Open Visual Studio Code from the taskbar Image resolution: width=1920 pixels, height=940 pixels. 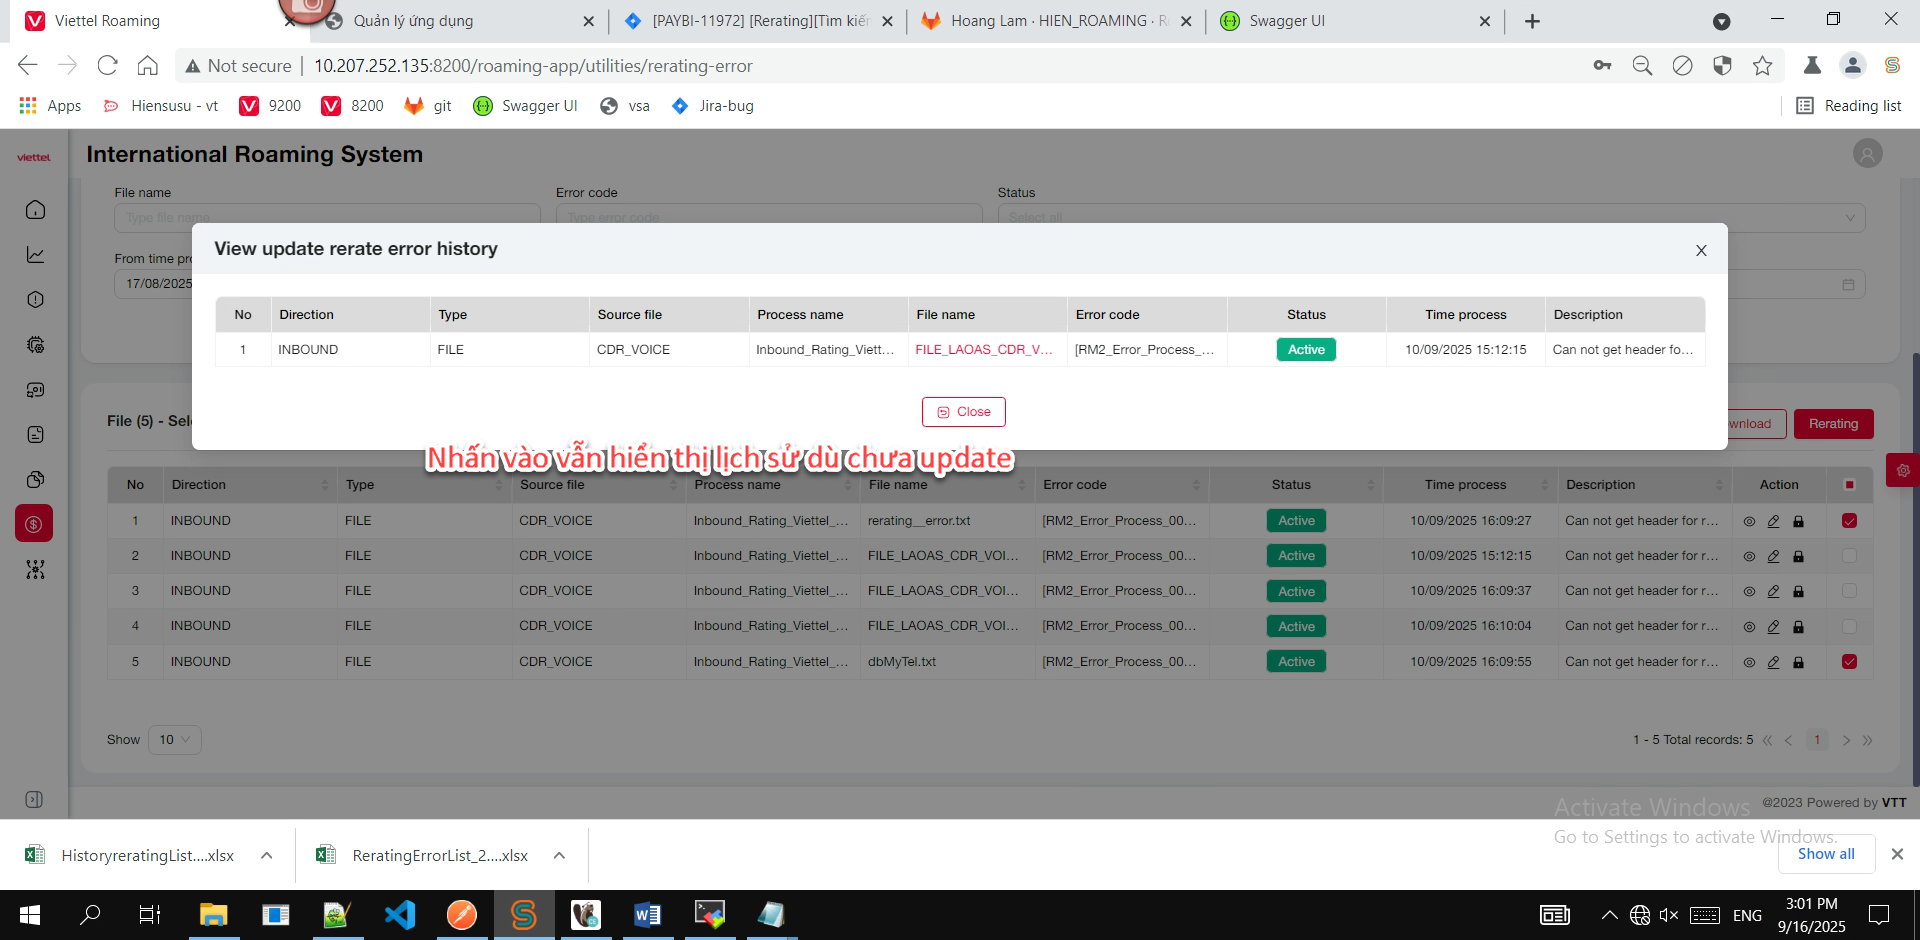(399, 915)
